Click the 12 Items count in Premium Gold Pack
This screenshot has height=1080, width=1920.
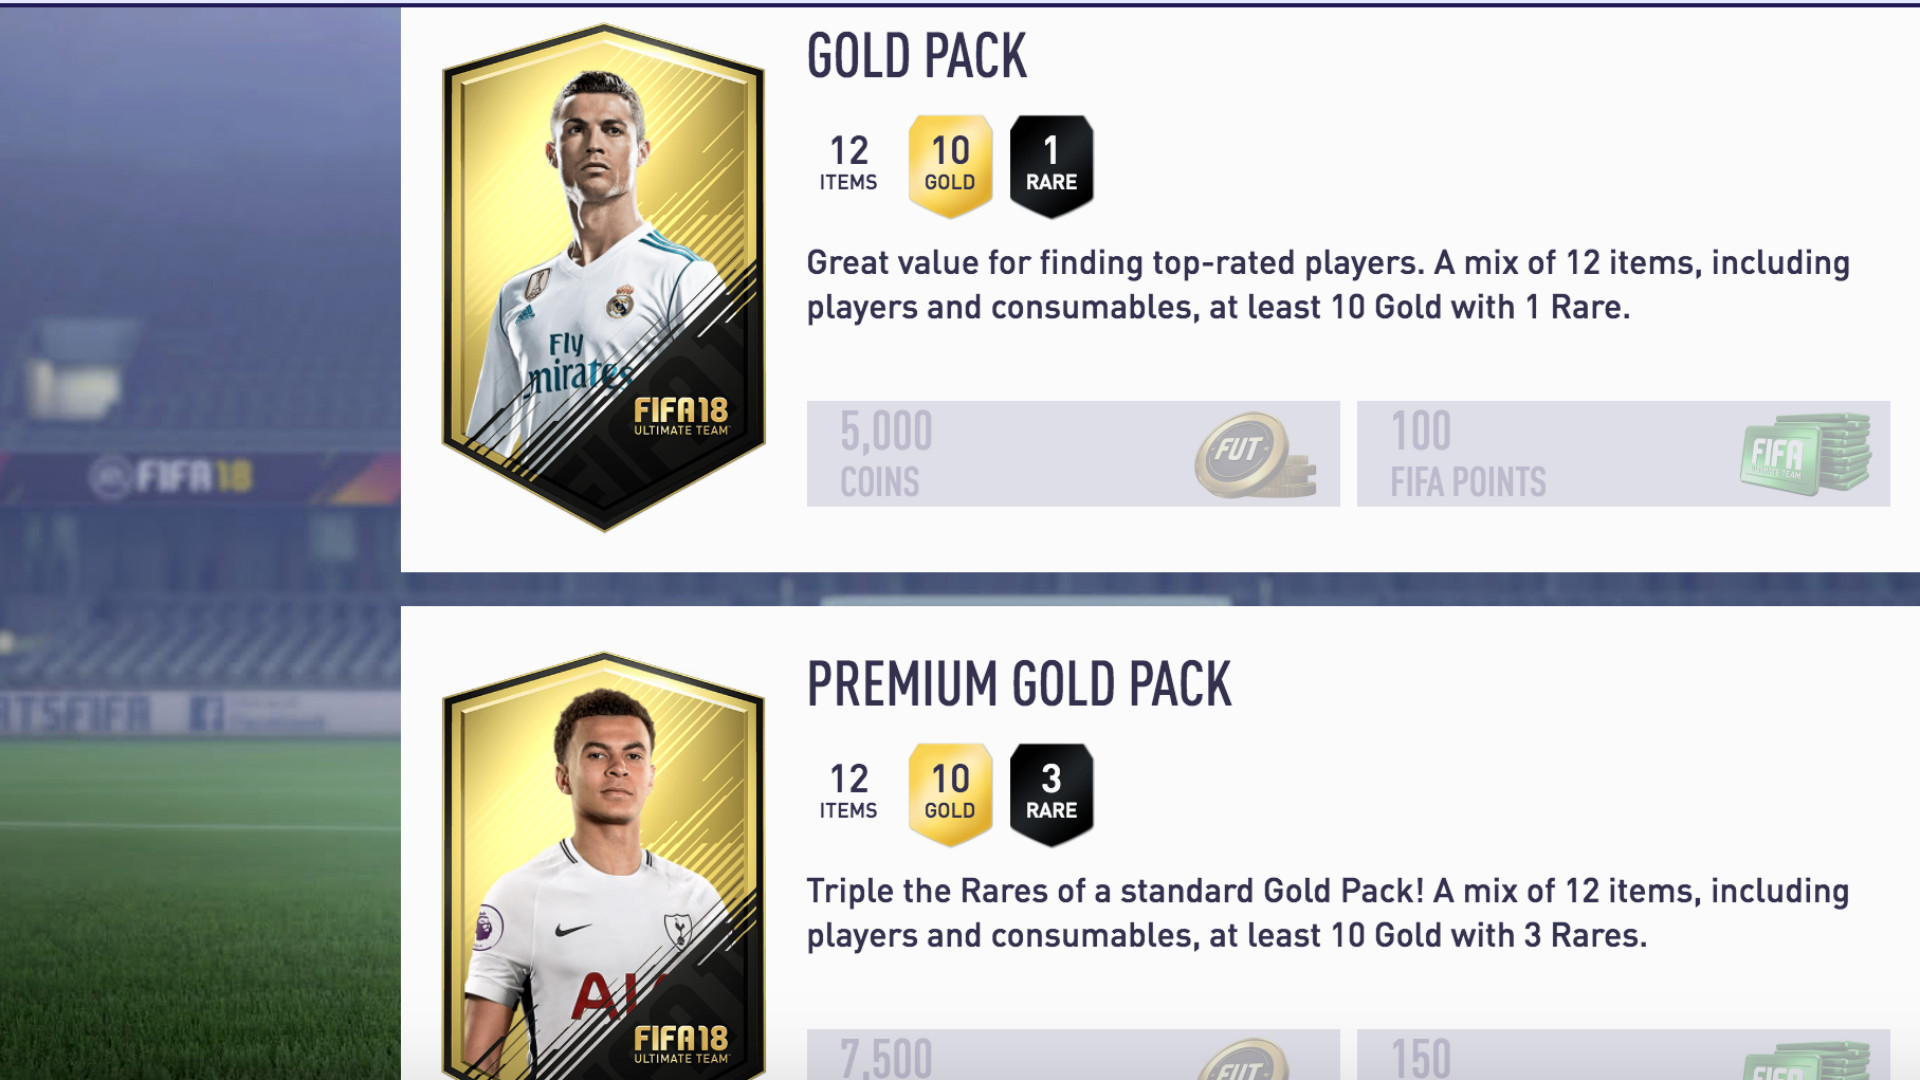click(848, 791)
